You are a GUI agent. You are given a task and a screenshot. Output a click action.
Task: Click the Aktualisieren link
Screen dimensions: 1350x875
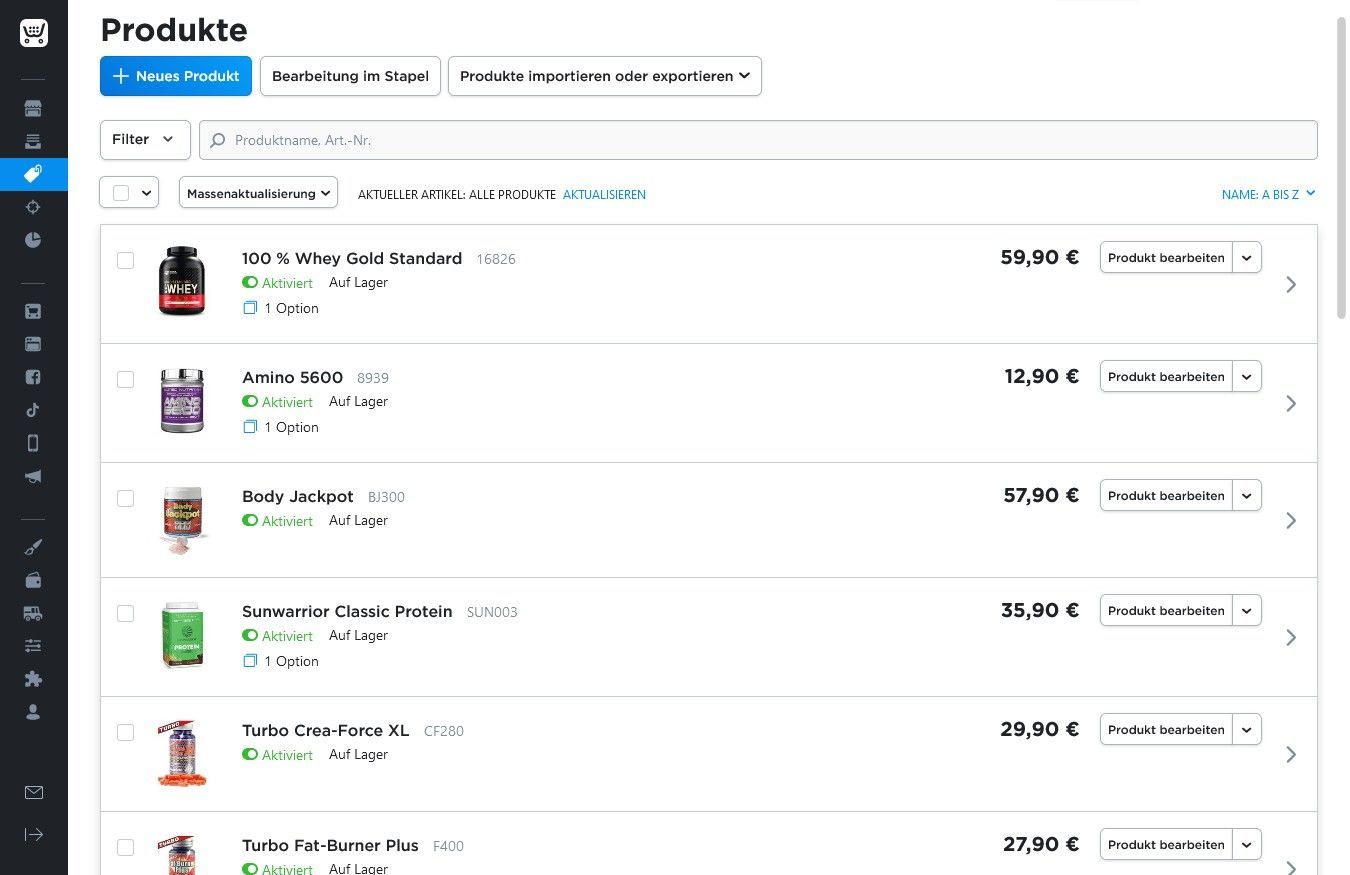[x=604, y=195]
